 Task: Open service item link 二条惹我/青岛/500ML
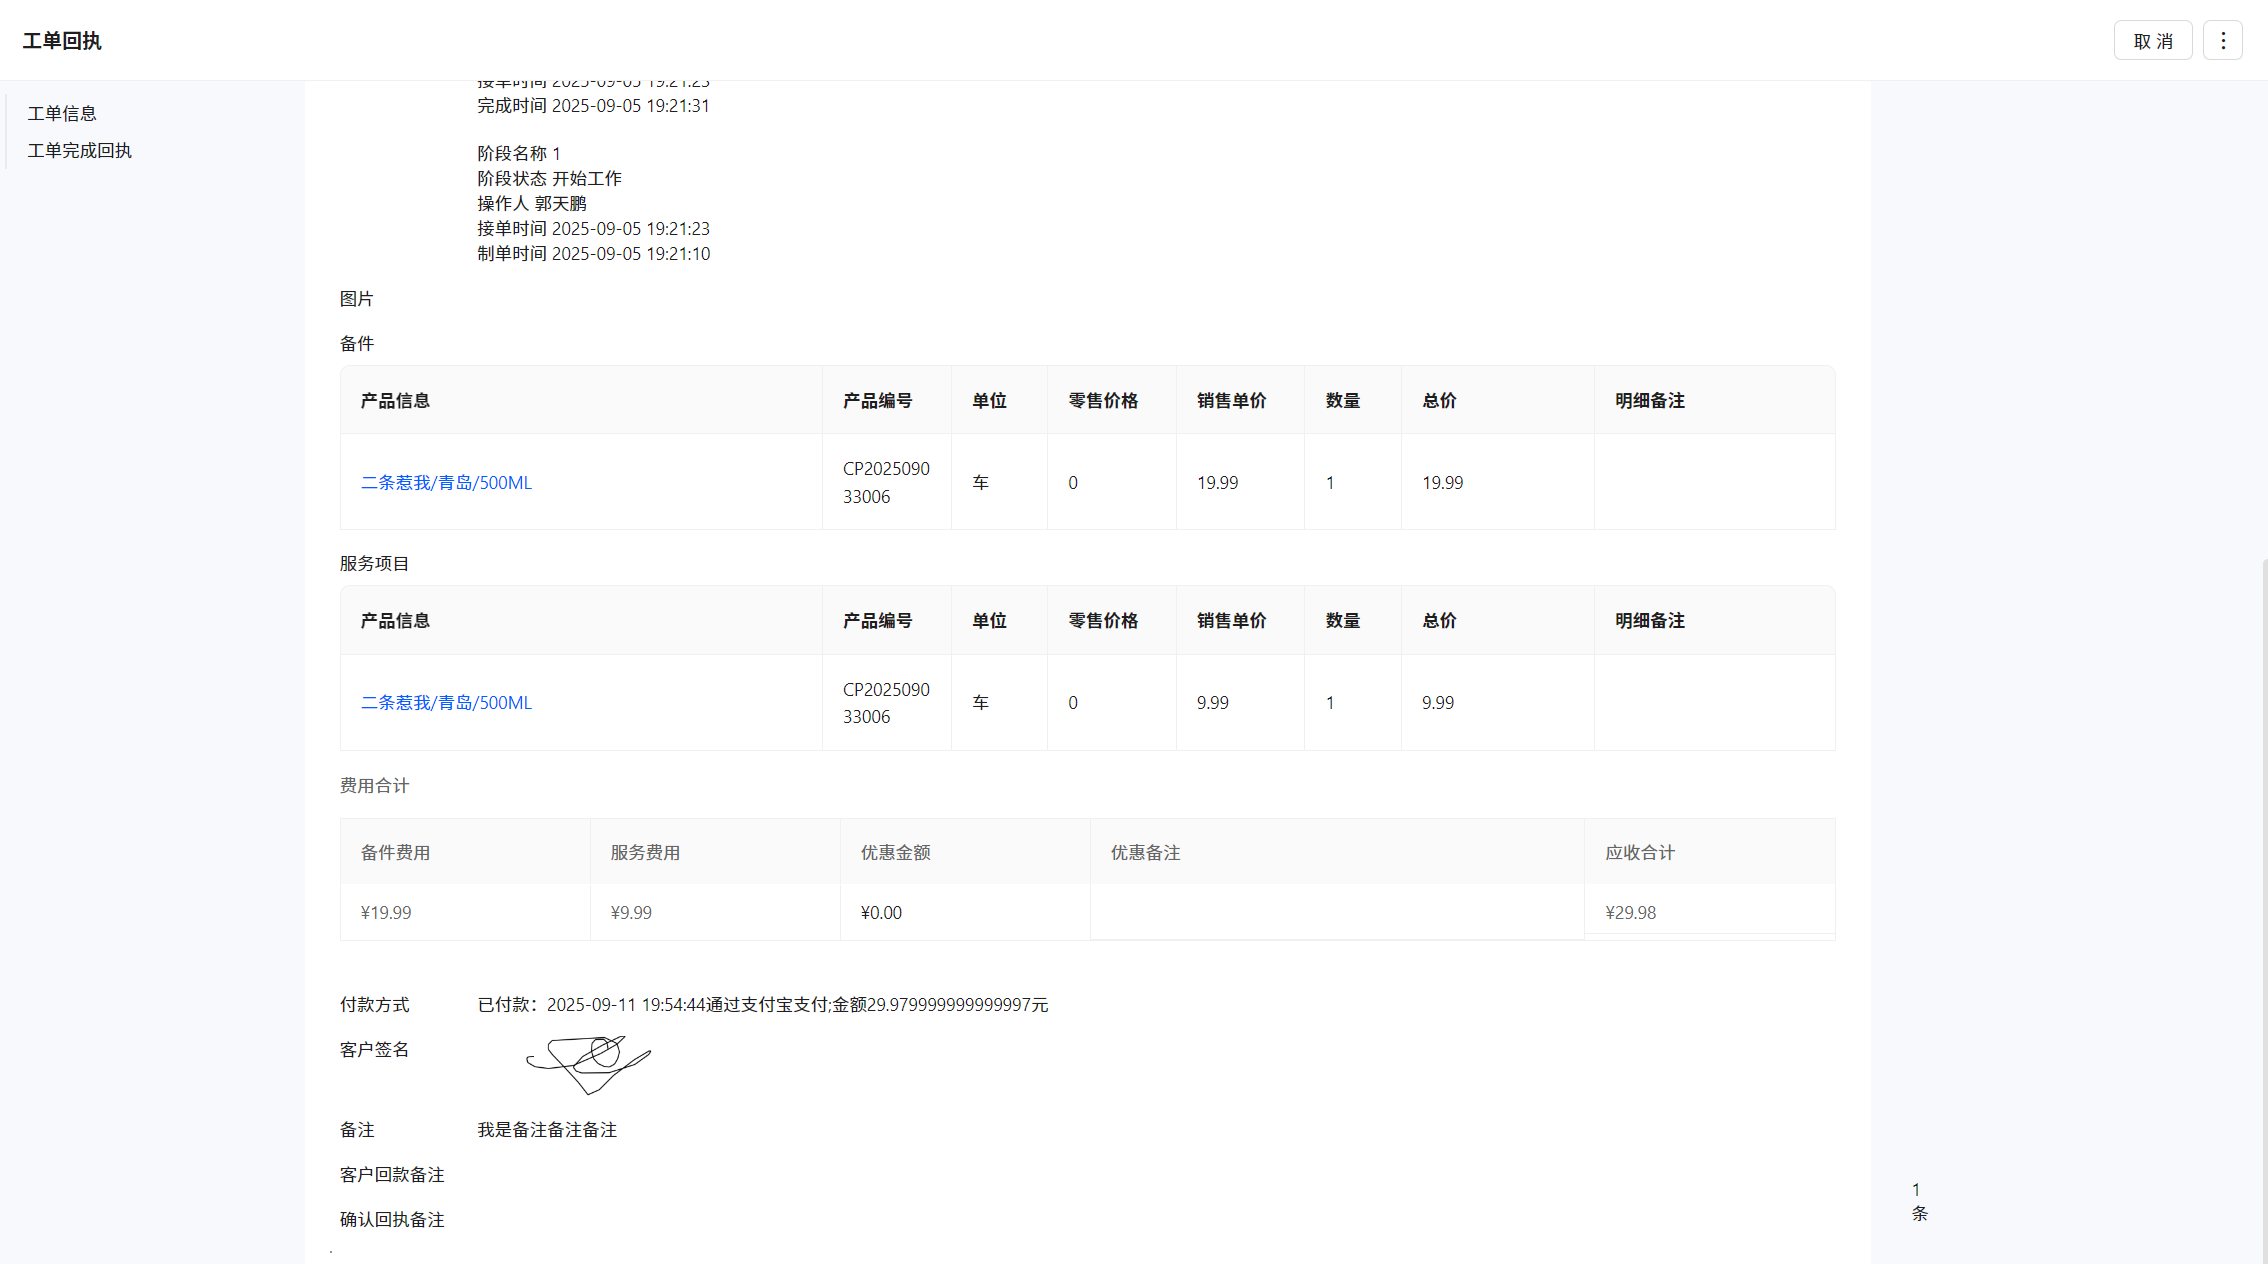click(446, 703)
